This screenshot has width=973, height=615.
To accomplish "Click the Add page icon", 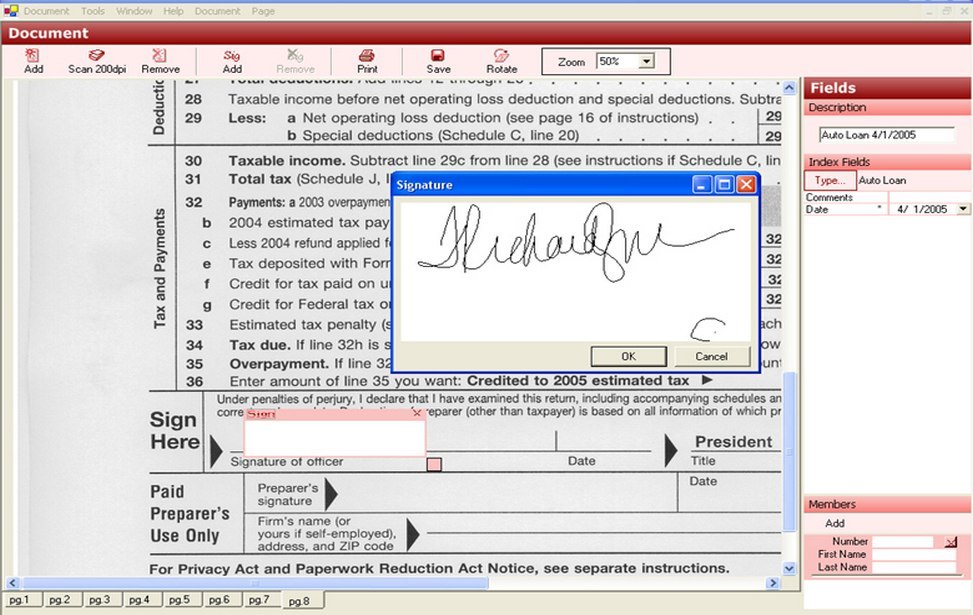I will point(33,61).
